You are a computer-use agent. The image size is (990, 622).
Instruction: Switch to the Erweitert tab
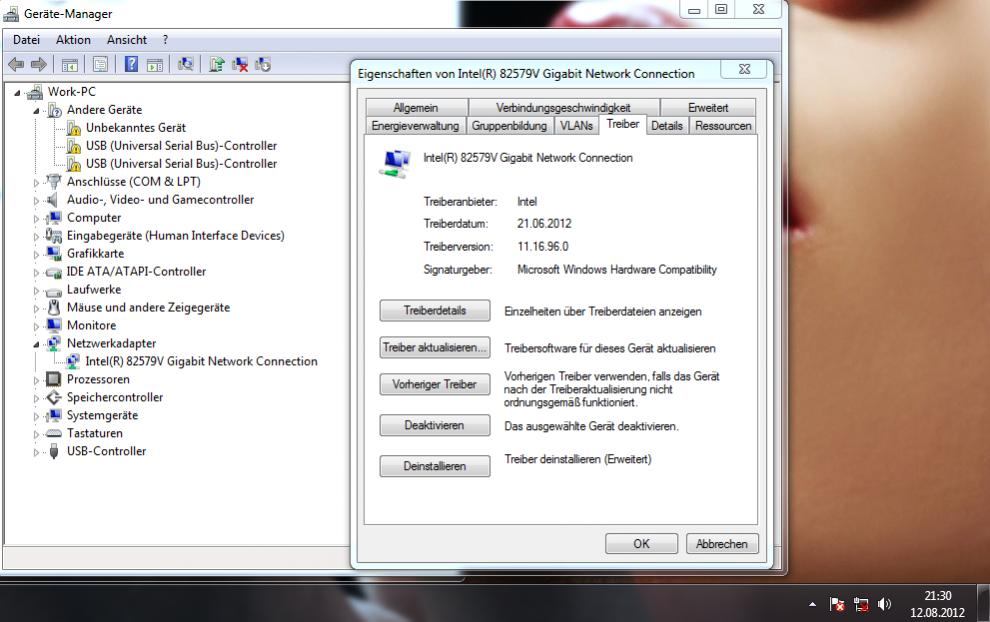coord(708,107)
